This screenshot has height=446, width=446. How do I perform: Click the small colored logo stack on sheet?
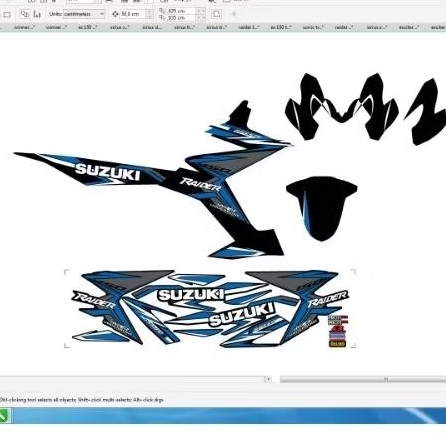pos(338,331)
